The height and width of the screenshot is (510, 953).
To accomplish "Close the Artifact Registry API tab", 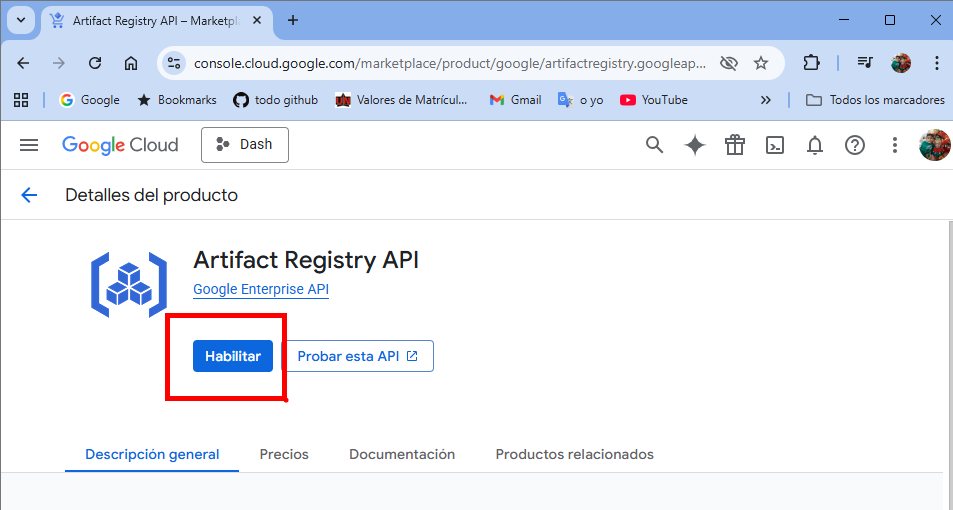I will (x=256, y=21).
